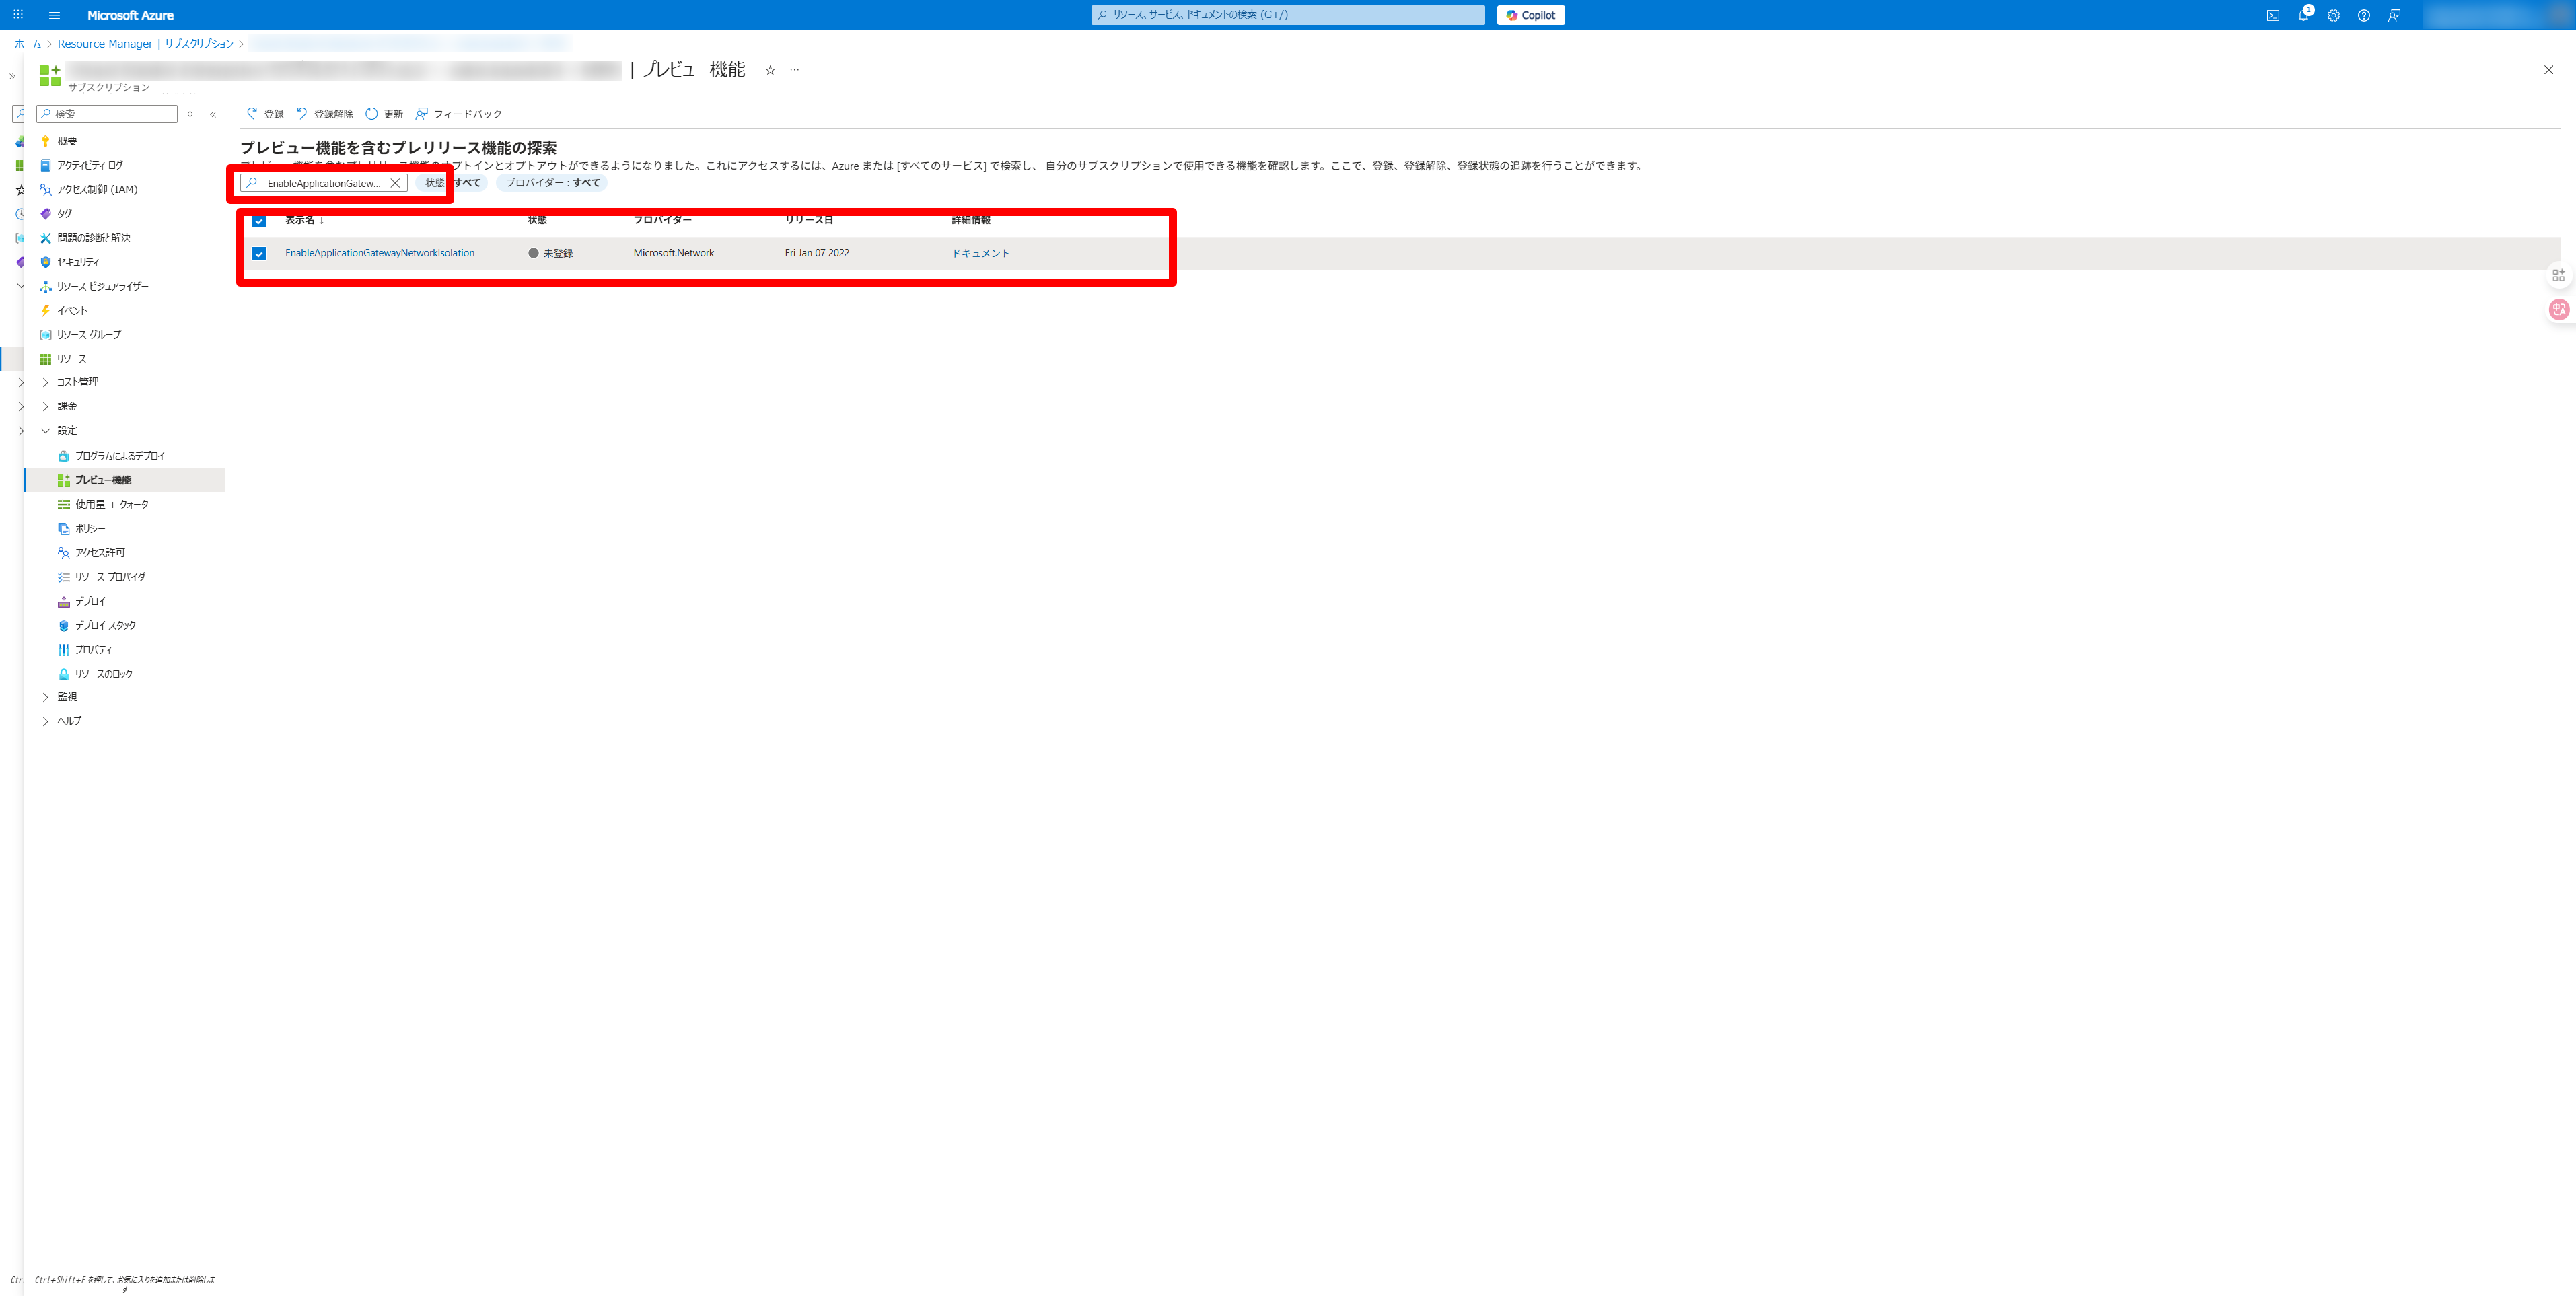Toggle the select-all checkbox in the table header
Viewport: 2576px width, 1296px height.
[x=259, y=220]
